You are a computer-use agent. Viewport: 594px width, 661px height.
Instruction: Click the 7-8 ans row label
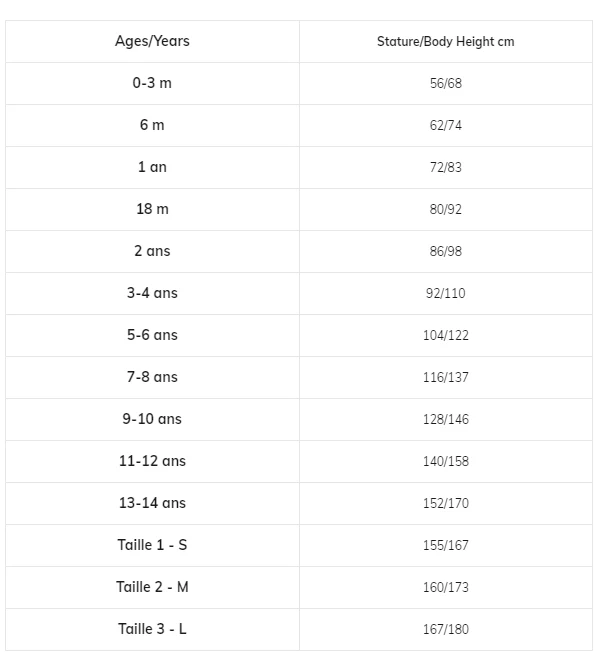152,377
